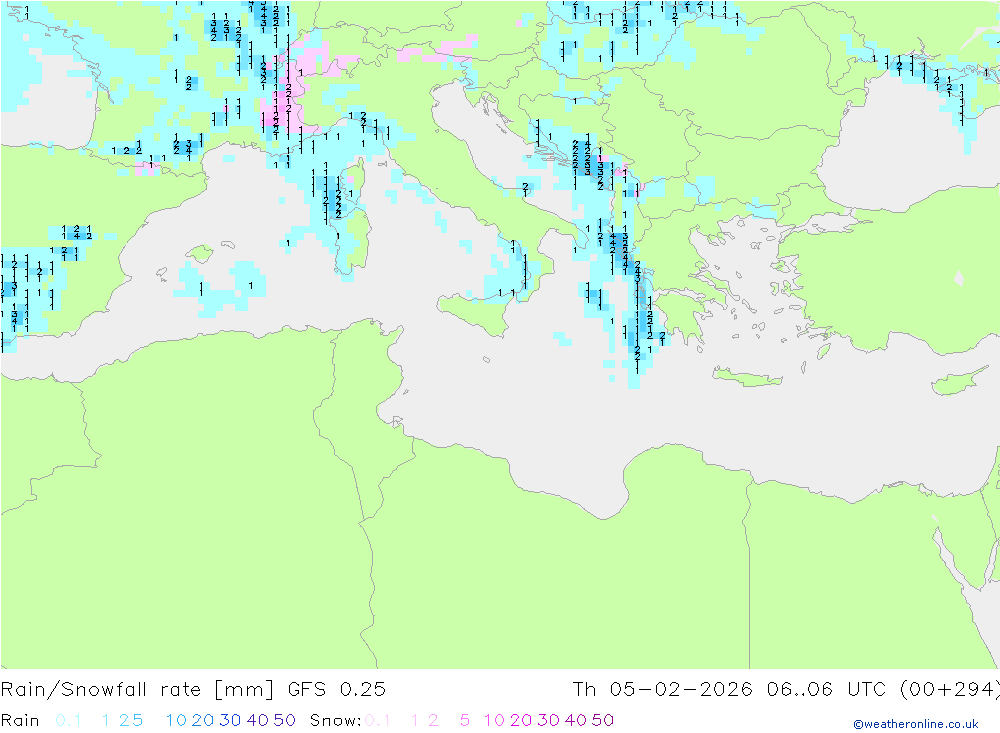Click the 'GFS 0.25' model label
Screen dimensions: 1000x733
tap(337, 690)
